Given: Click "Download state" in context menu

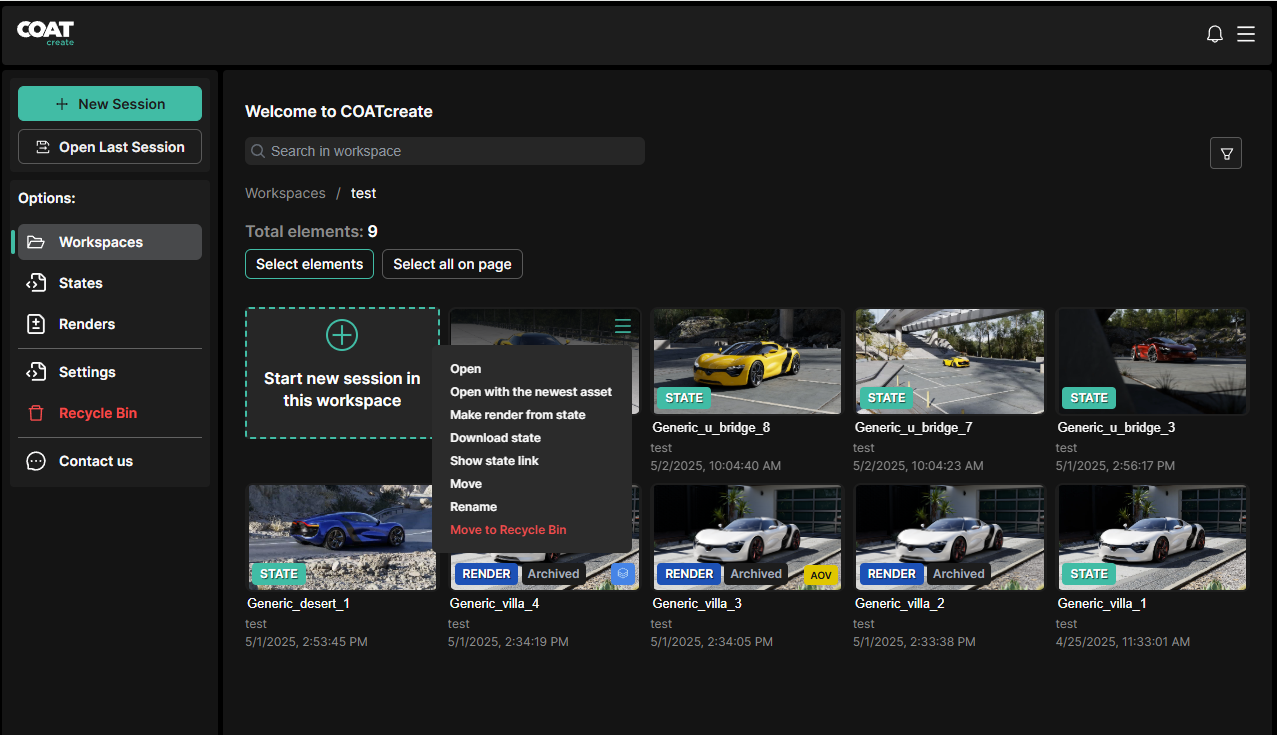Looking at the screenshot, I should [x=495, y=438].
